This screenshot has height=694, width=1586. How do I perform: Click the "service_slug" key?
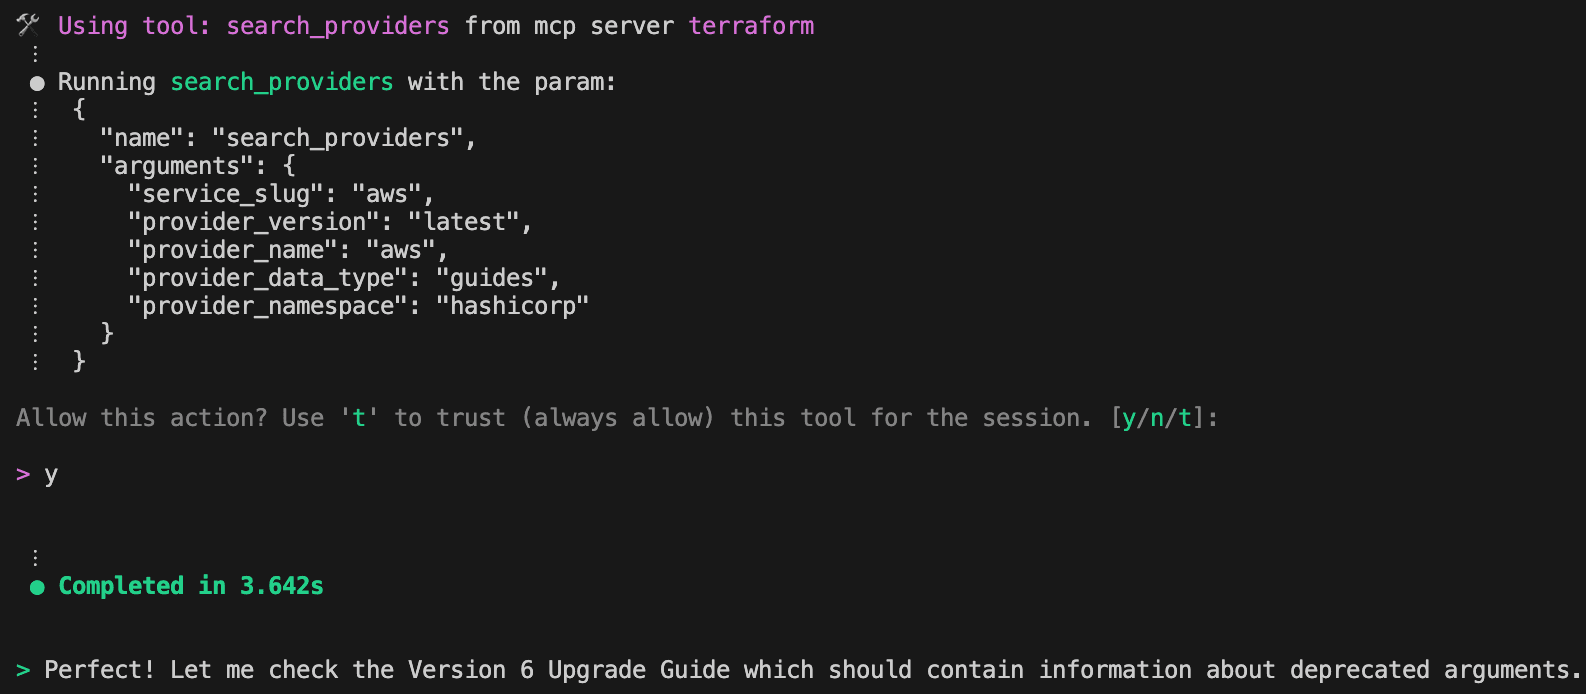pyautogui.click(x=227, y=194)
